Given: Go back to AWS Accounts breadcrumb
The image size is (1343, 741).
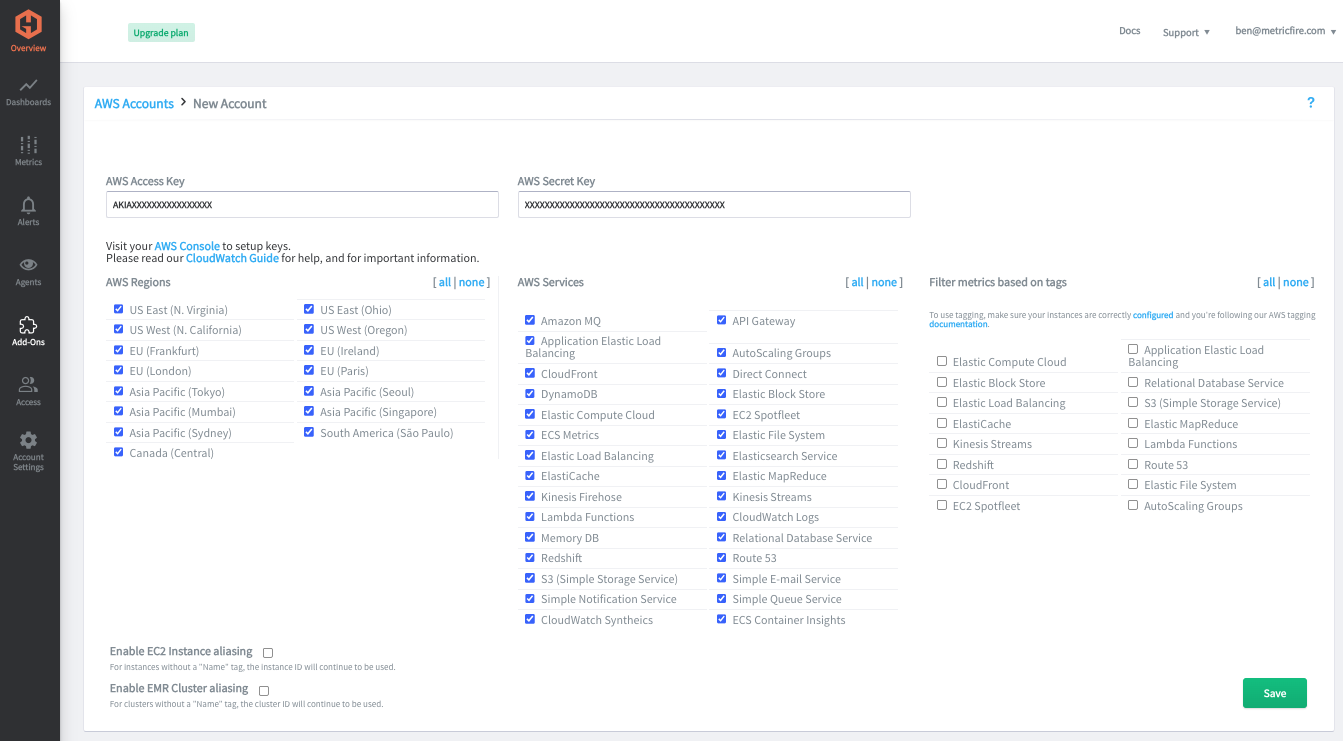Looking at the screenshot, I should [x=134, y=104].
